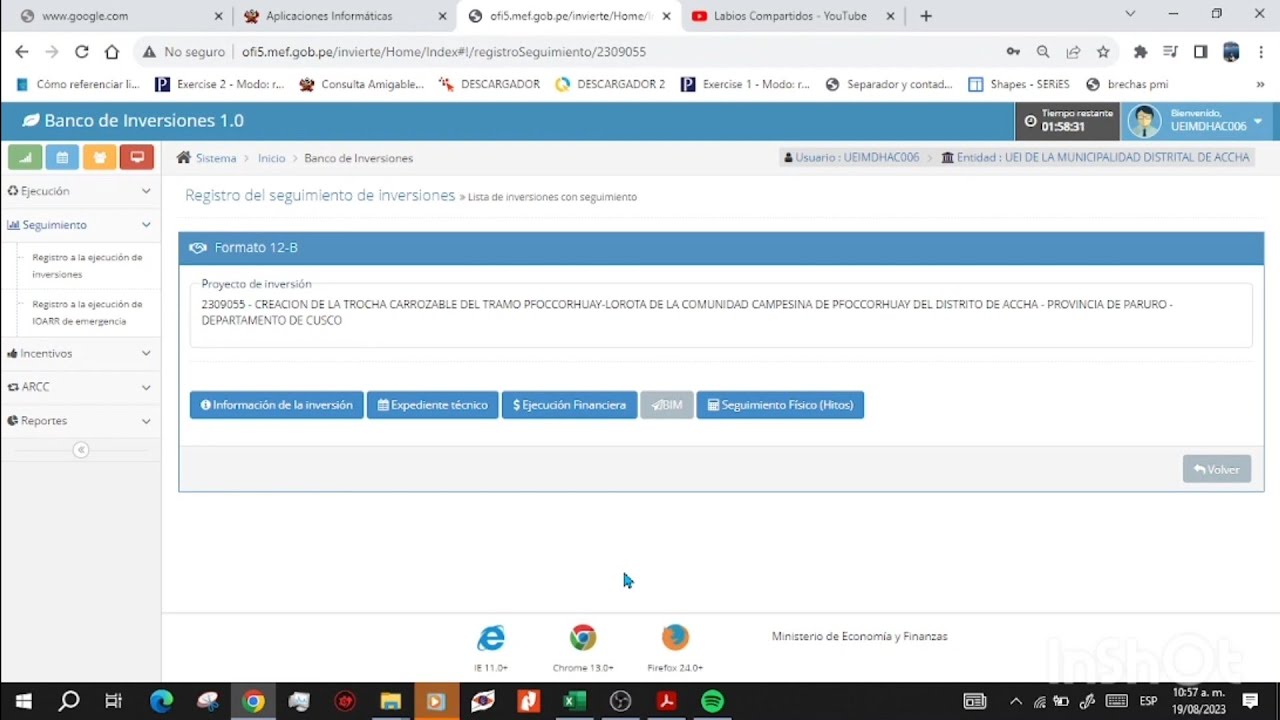Image resolution: width=1280 pixels, height=720 pixels.
Task: Open Adobe Acrobat from the taskbar
Action: point(667,702)
